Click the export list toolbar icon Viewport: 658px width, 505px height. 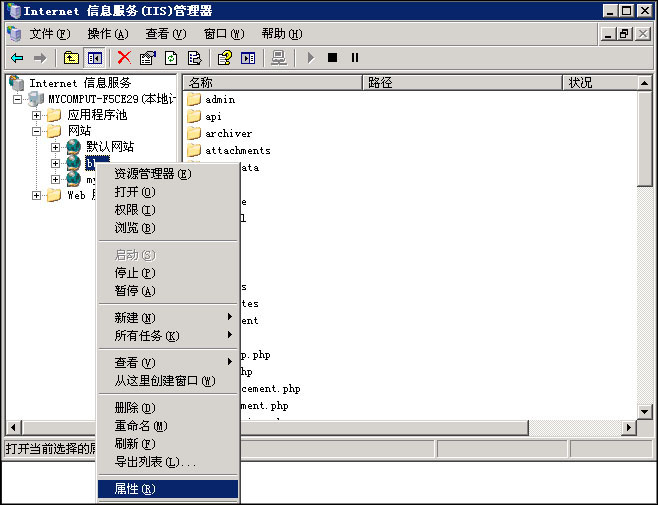tap(194, 58)
